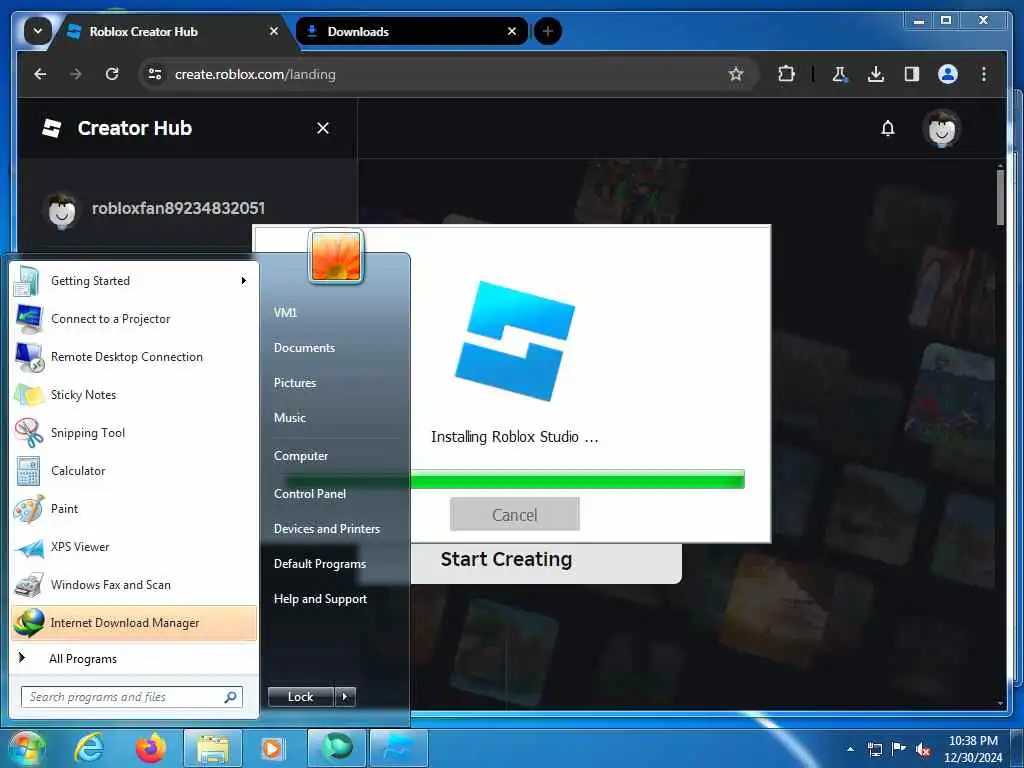Lock the computer with Lock button
1024x768 pixels.
pyautogui.click(x=300, y=697)
